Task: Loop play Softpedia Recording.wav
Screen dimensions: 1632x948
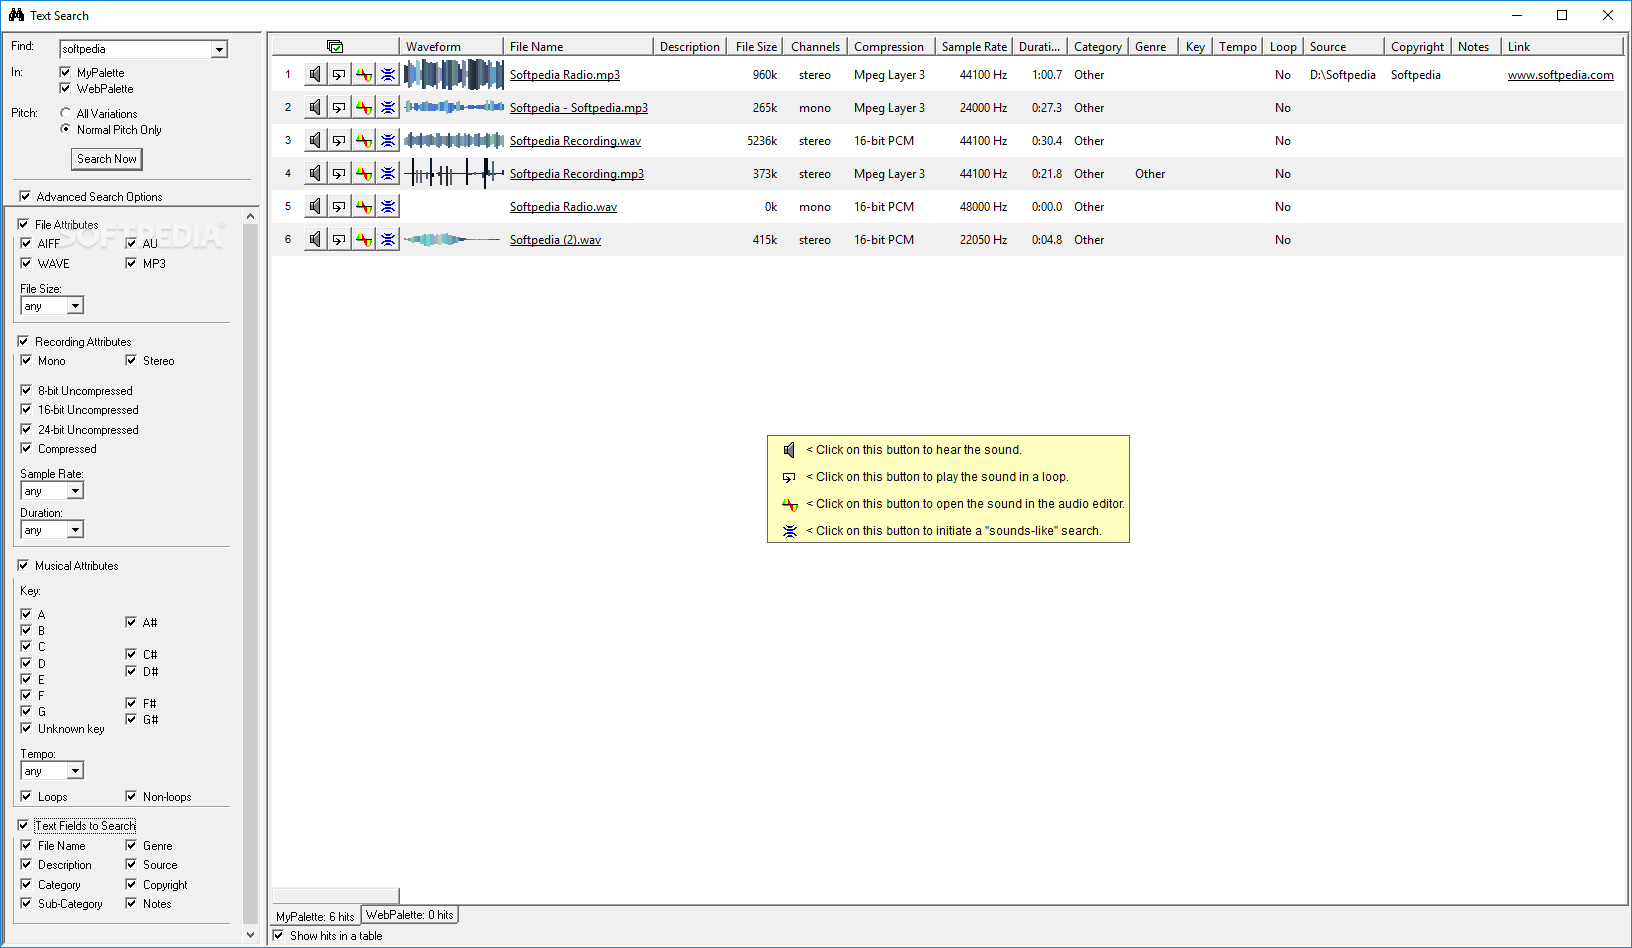Action: pyautogui.click(x=339, y=140)
